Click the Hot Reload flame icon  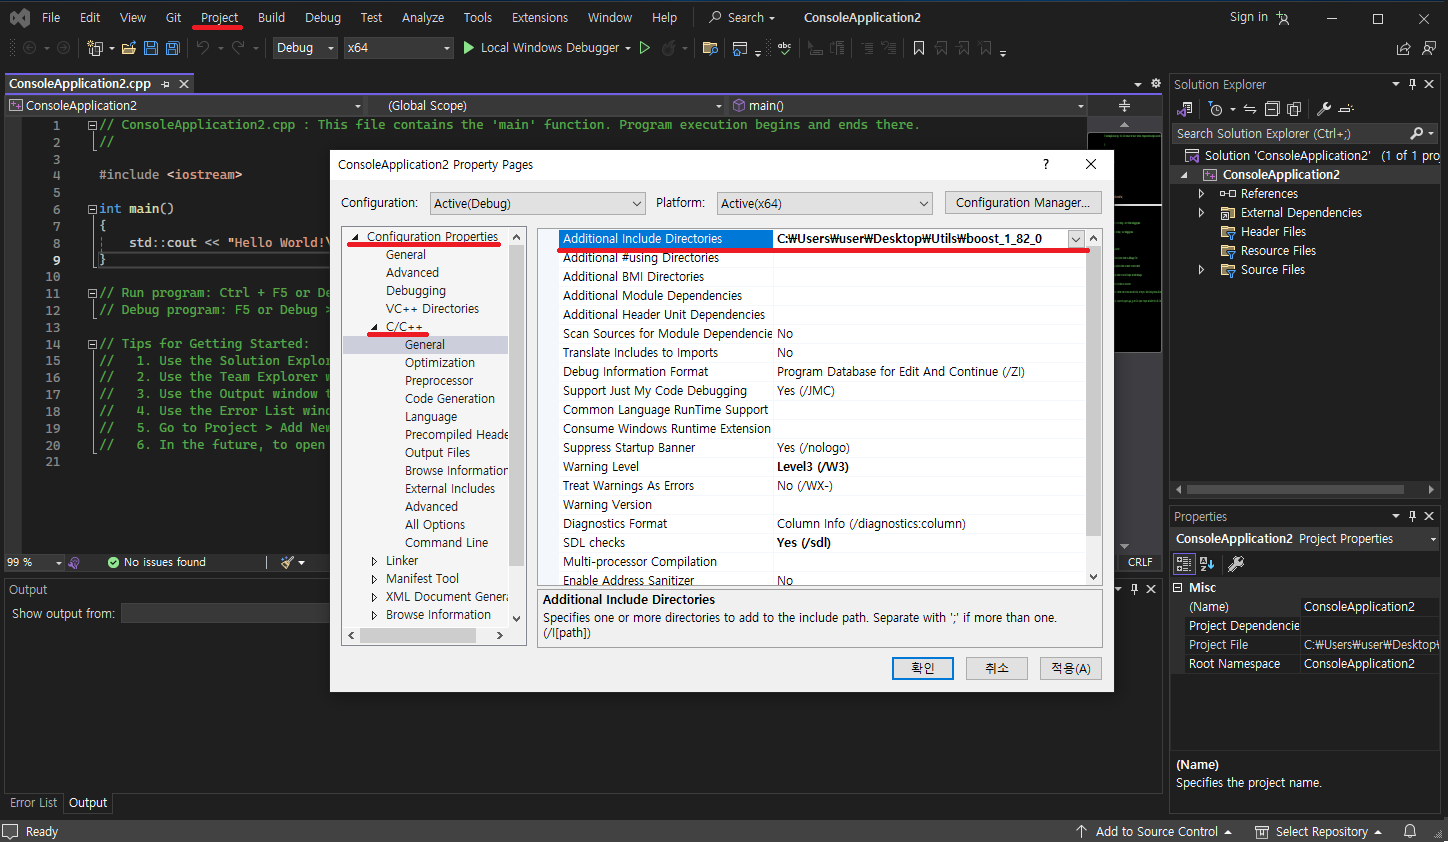[x=667, y=48]
